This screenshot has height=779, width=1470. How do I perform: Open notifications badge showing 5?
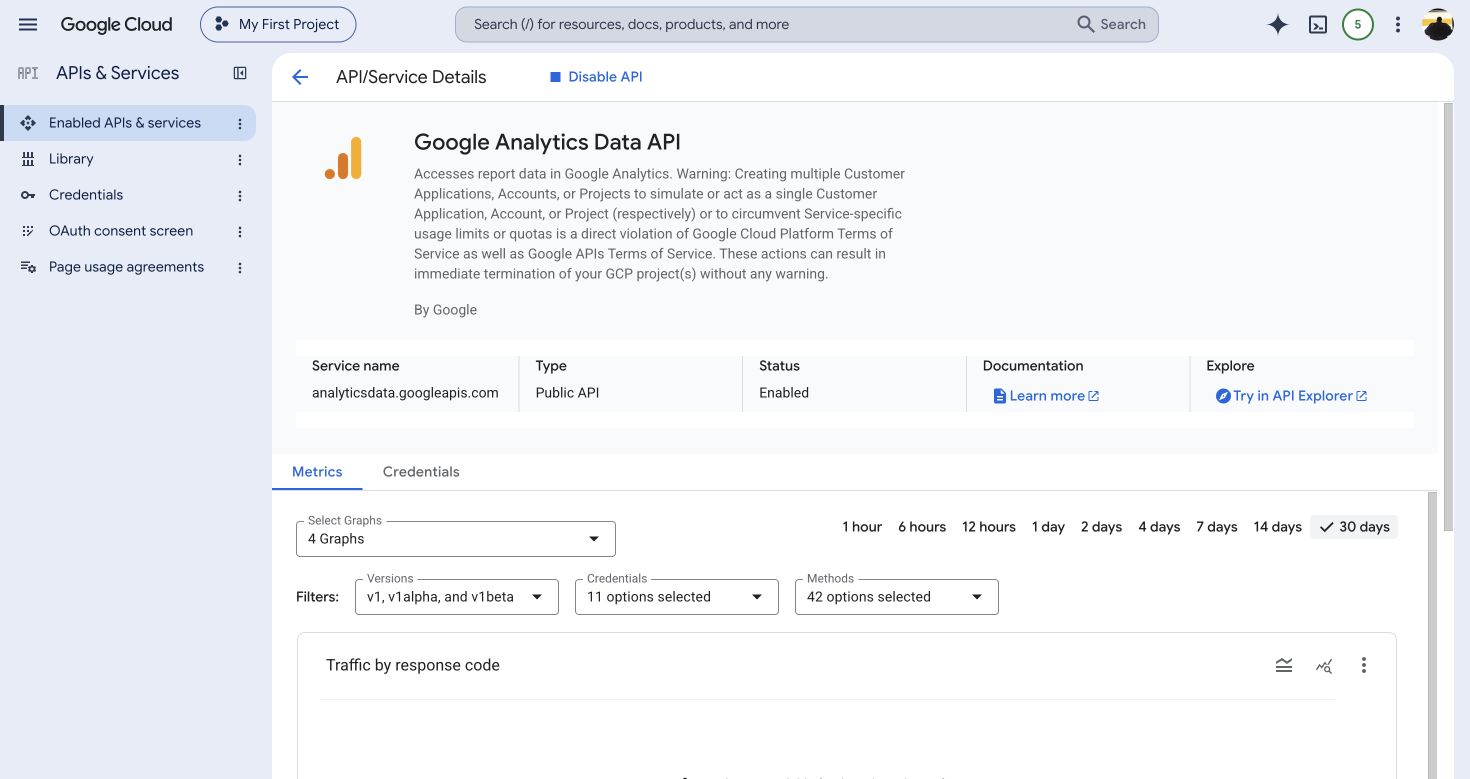(x=1357, y=25)
